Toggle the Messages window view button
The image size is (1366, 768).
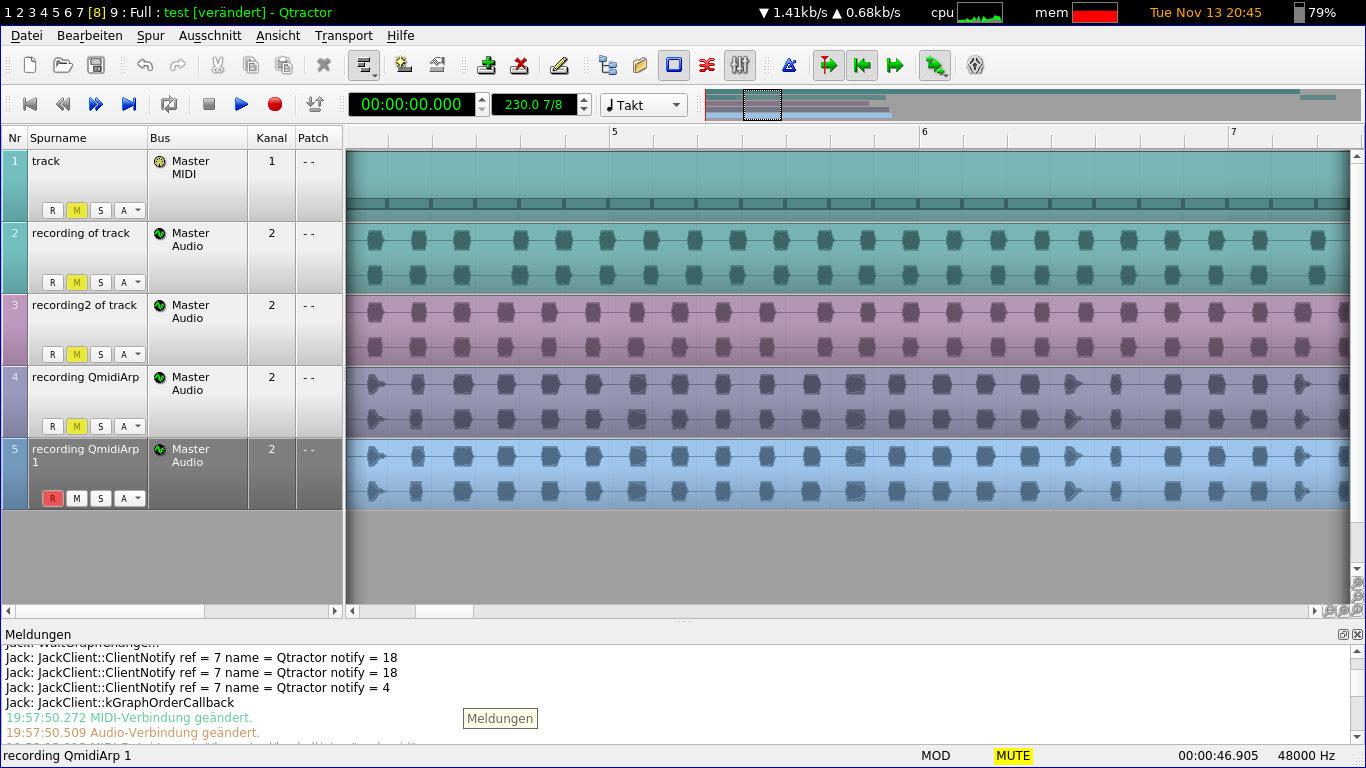pyautogui.click(x=674, y=65)
